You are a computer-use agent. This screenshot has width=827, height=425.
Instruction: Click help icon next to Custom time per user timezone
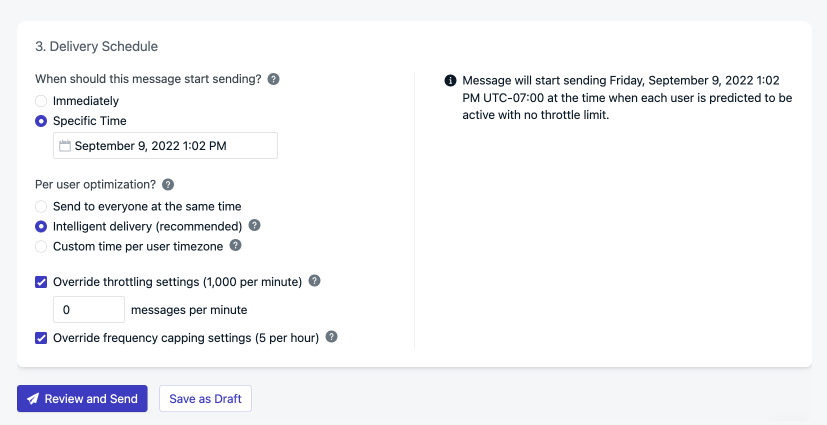click(235, 245)
